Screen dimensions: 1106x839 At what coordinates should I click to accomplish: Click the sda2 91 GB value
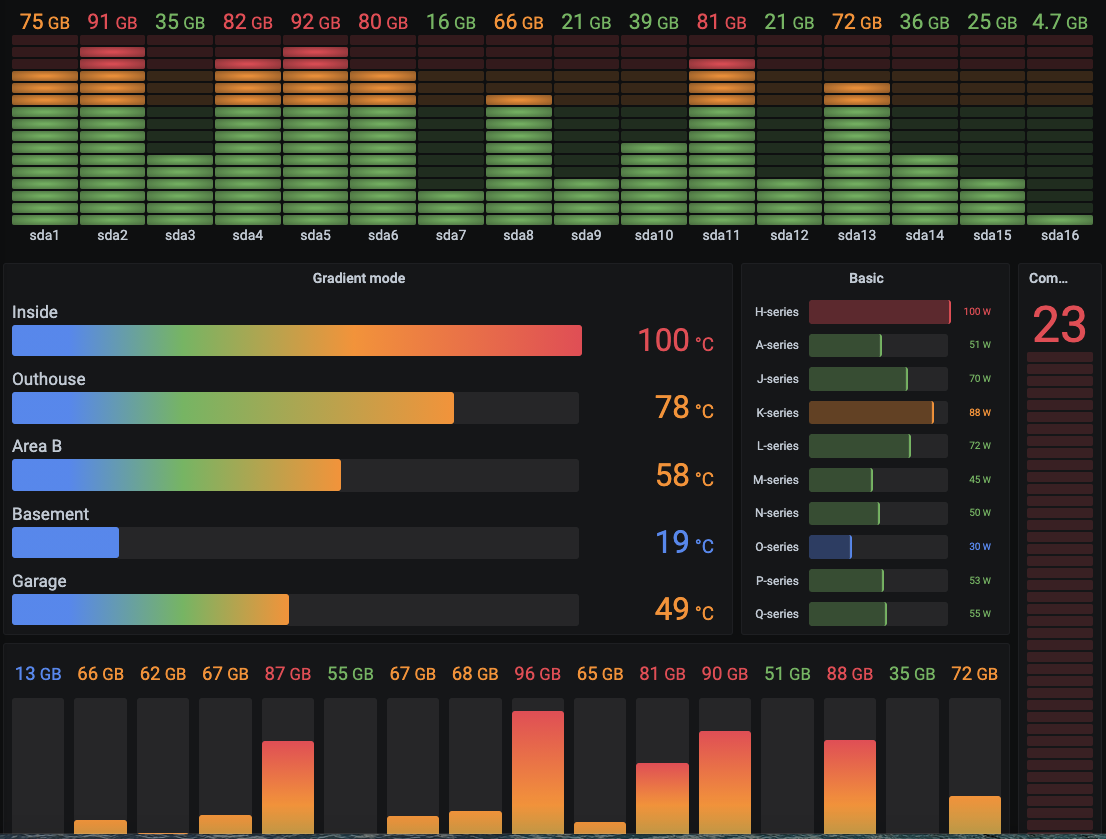pos(112,22)
